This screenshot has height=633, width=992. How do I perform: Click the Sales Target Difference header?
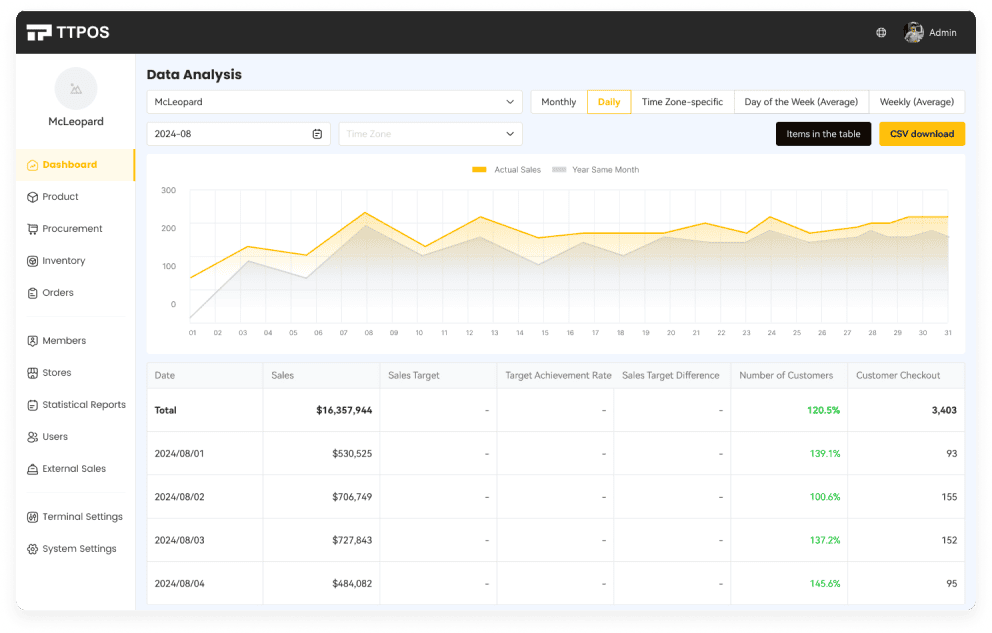671,376
